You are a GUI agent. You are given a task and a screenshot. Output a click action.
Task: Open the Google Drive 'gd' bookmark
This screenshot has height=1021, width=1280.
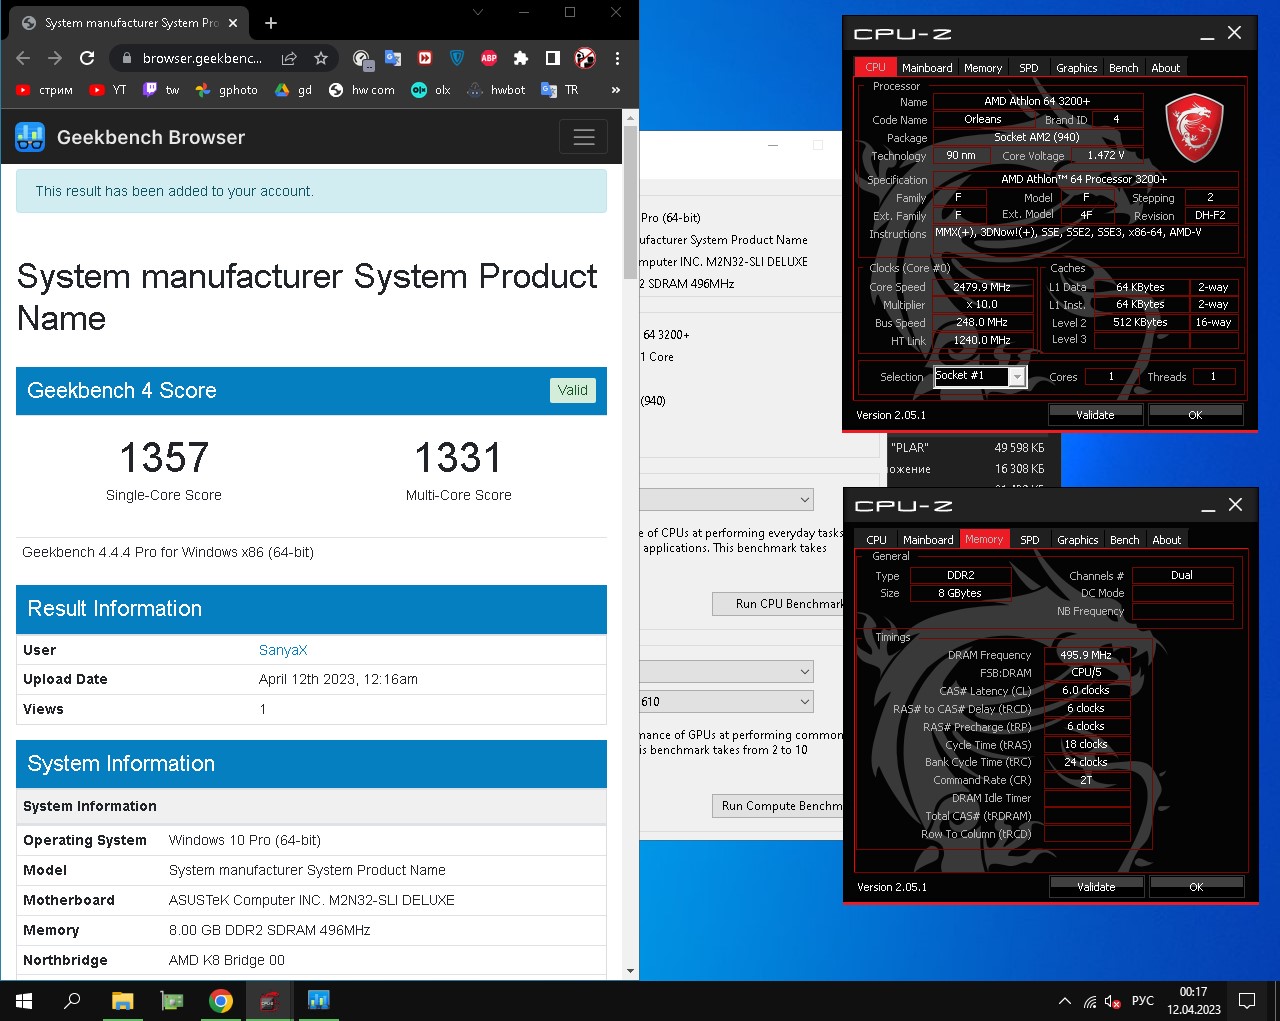(x=294, y=90)
